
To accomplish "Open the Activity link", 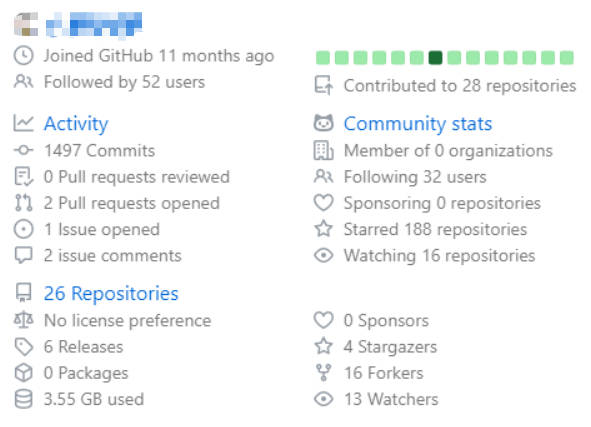I will click(x=76, y=124).
